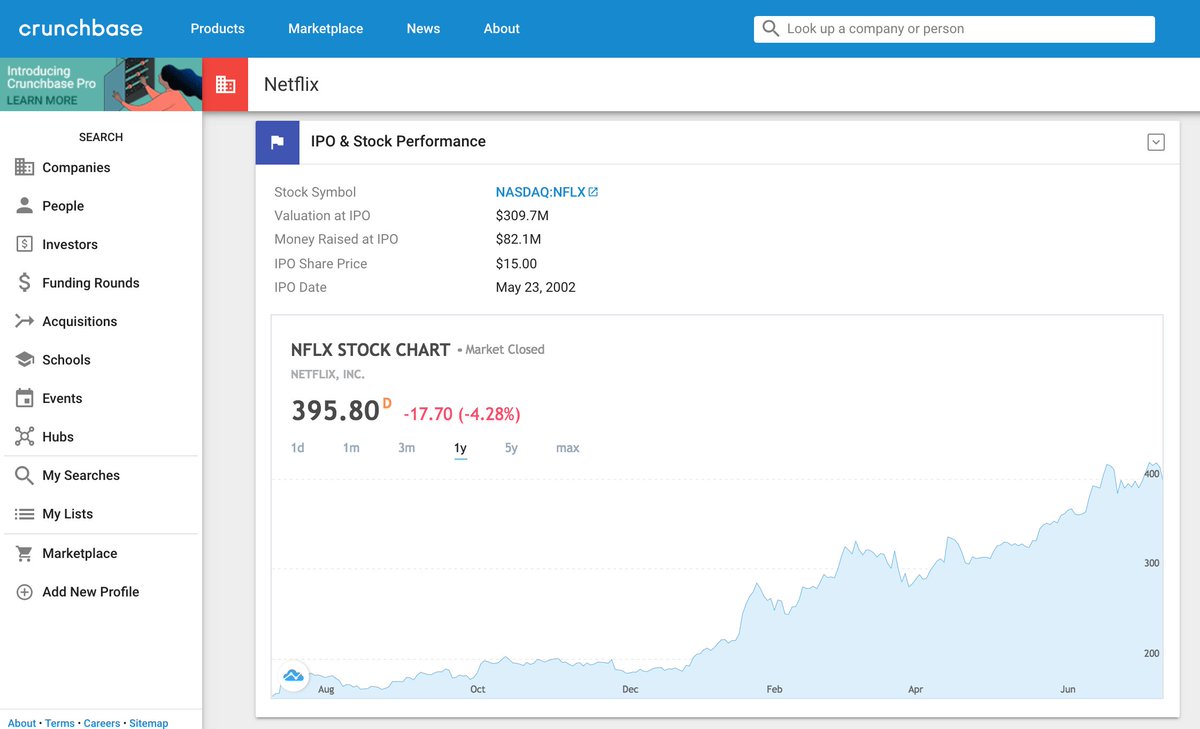Click the Funding Rounds dollar sign icon
The width and height of the screenshot is (1200, 729).
click(x=25, y=283)
